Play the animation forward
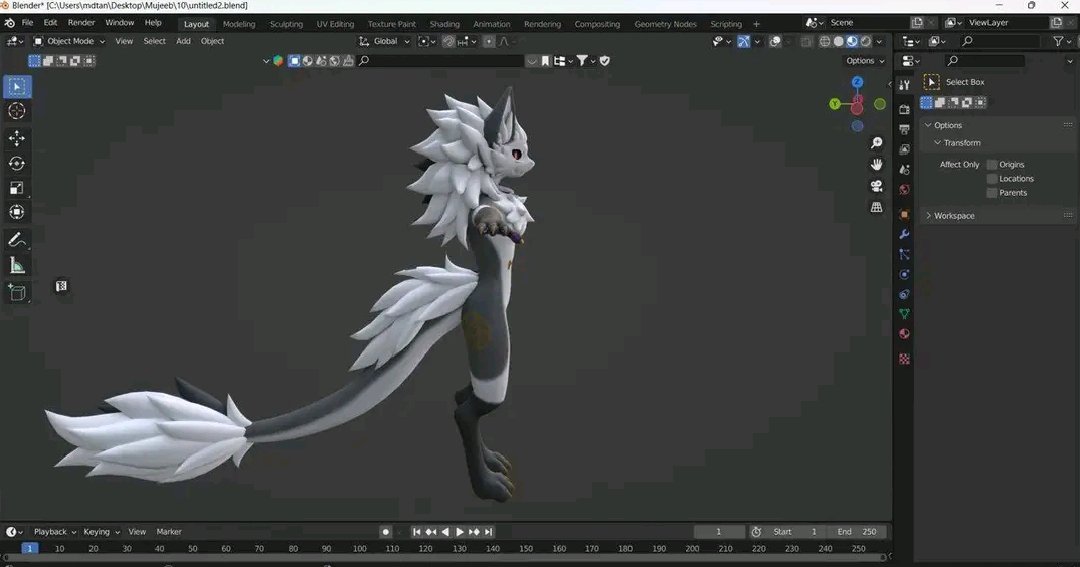 pos(460,532)
